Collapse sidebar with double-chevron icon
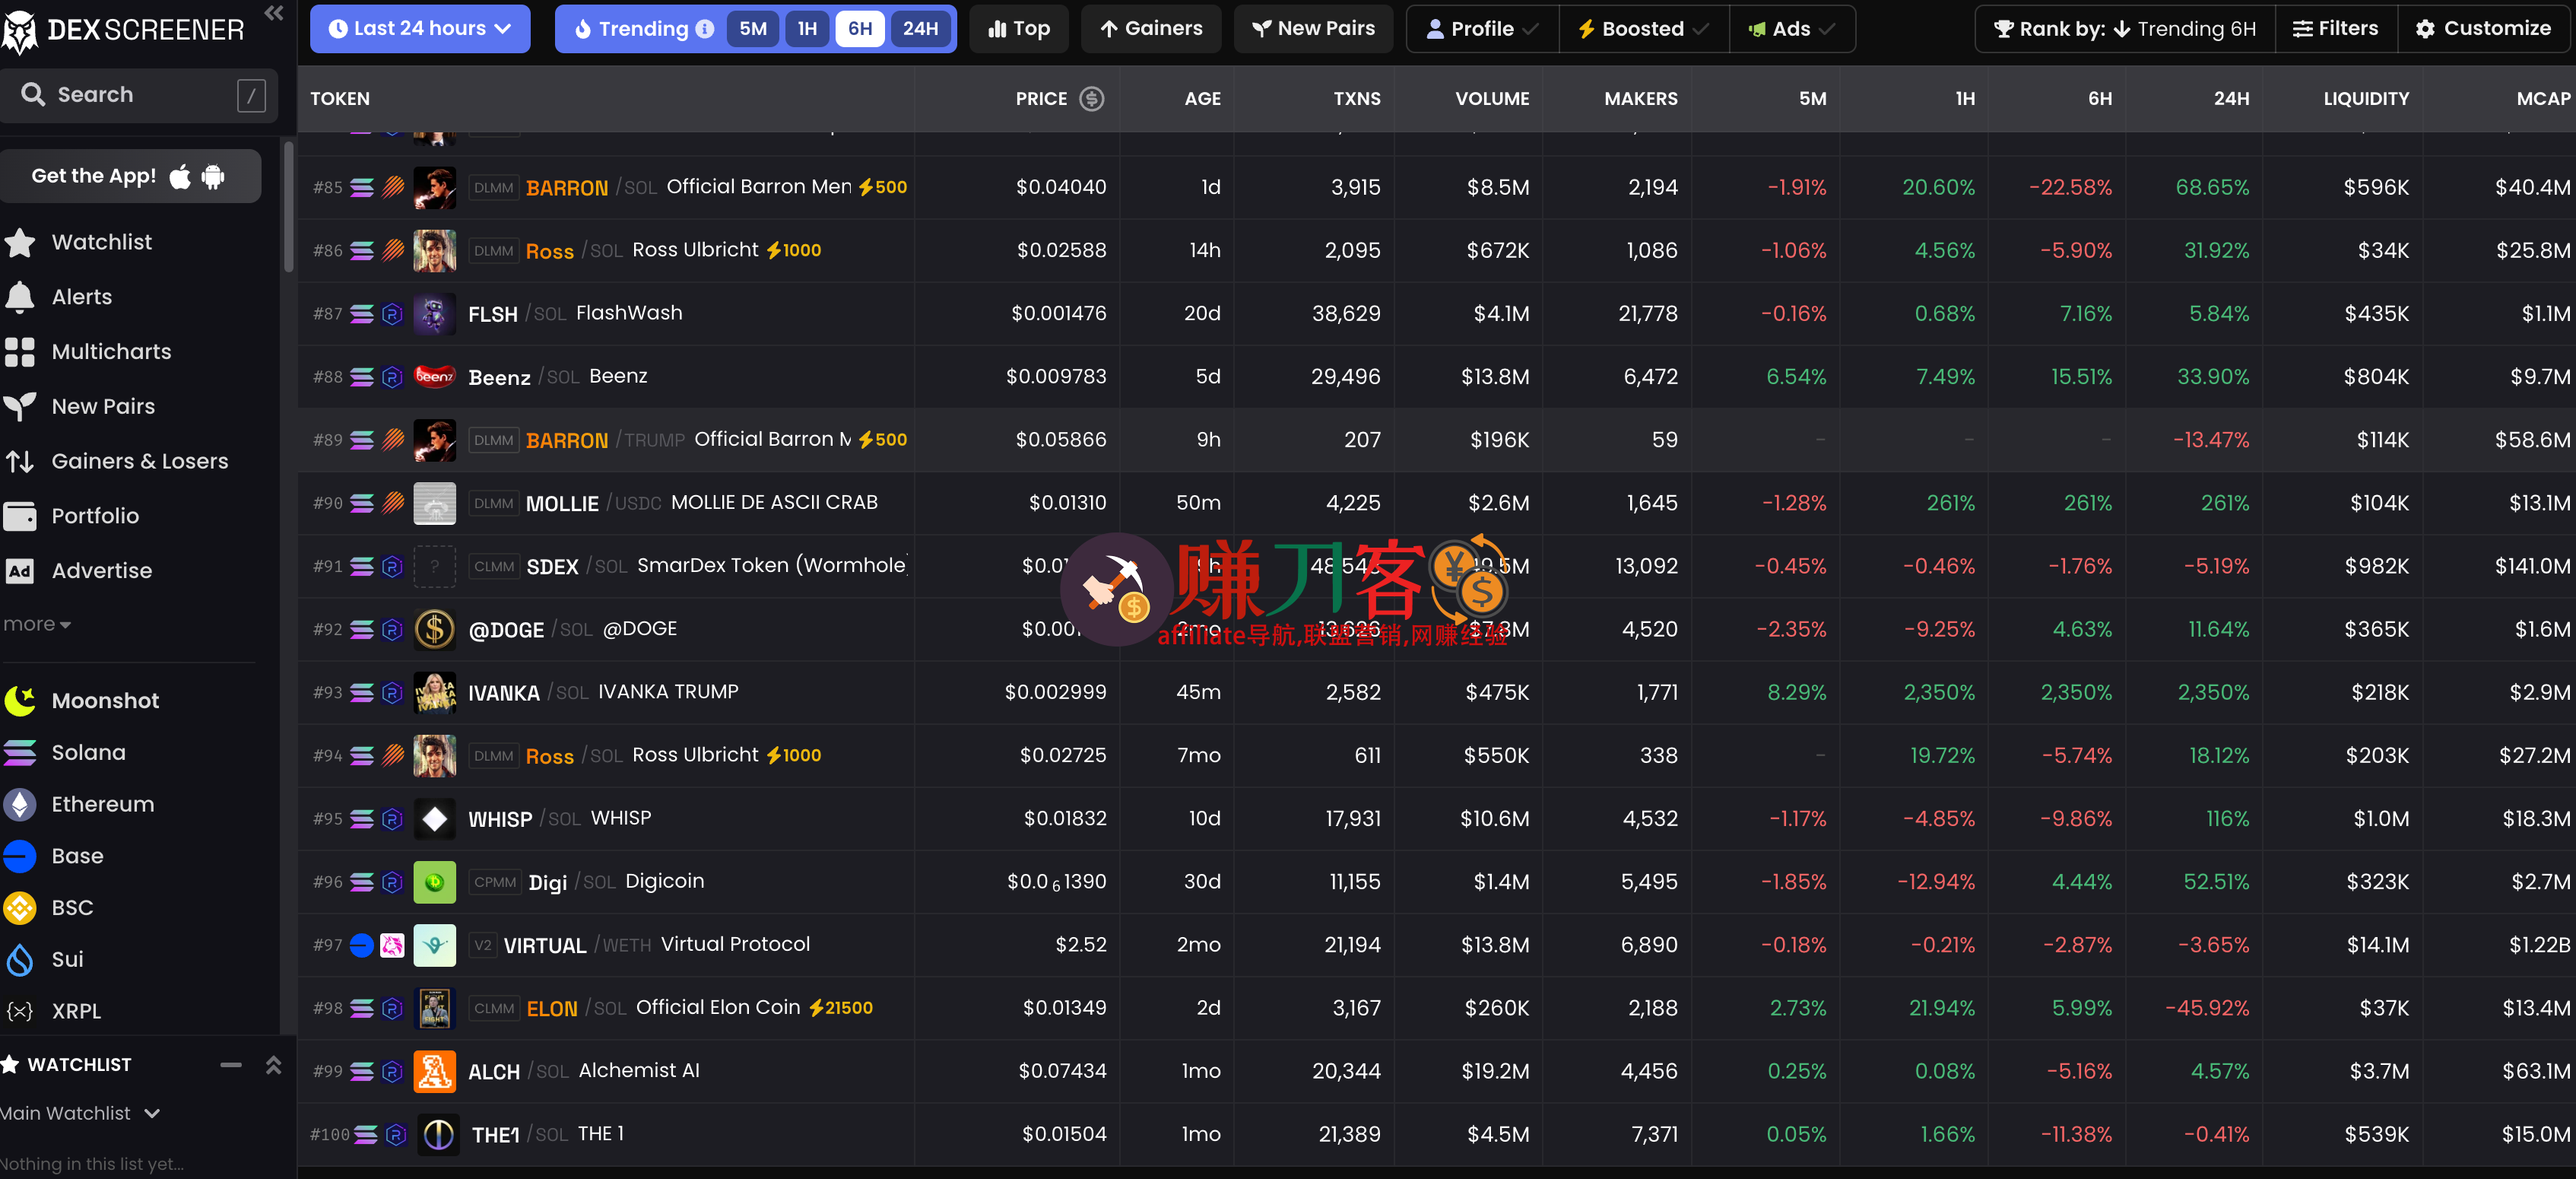The height and width of the screenshot is (1179, 2576). click(273, 13)
